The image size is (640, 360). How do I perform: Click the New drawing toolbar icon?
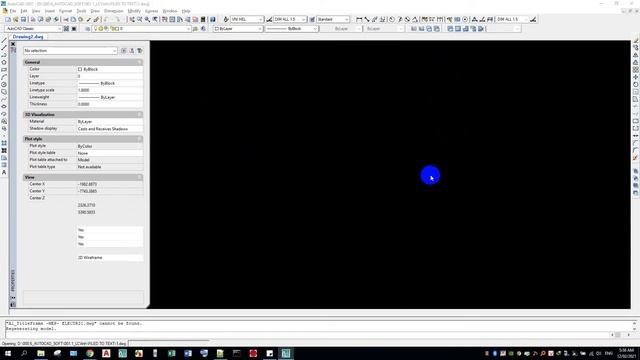coord(8,19)
